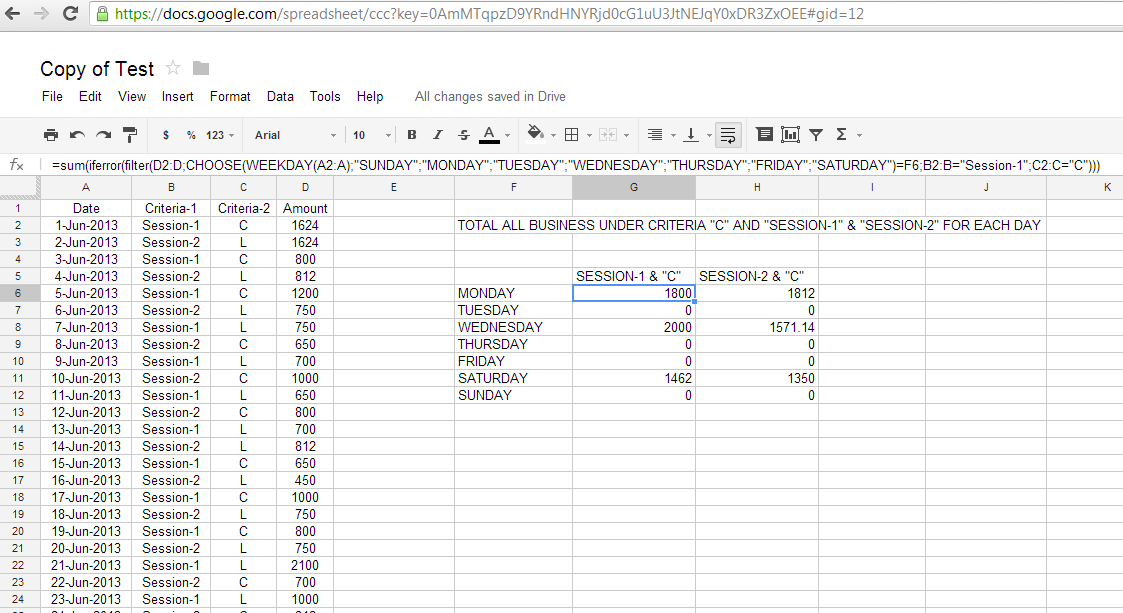Image resolution: width=1123 pixels, height=613 pixels.
Task: Star the Copy of Test spreadsheet
Action: click(x=172, y=68)
